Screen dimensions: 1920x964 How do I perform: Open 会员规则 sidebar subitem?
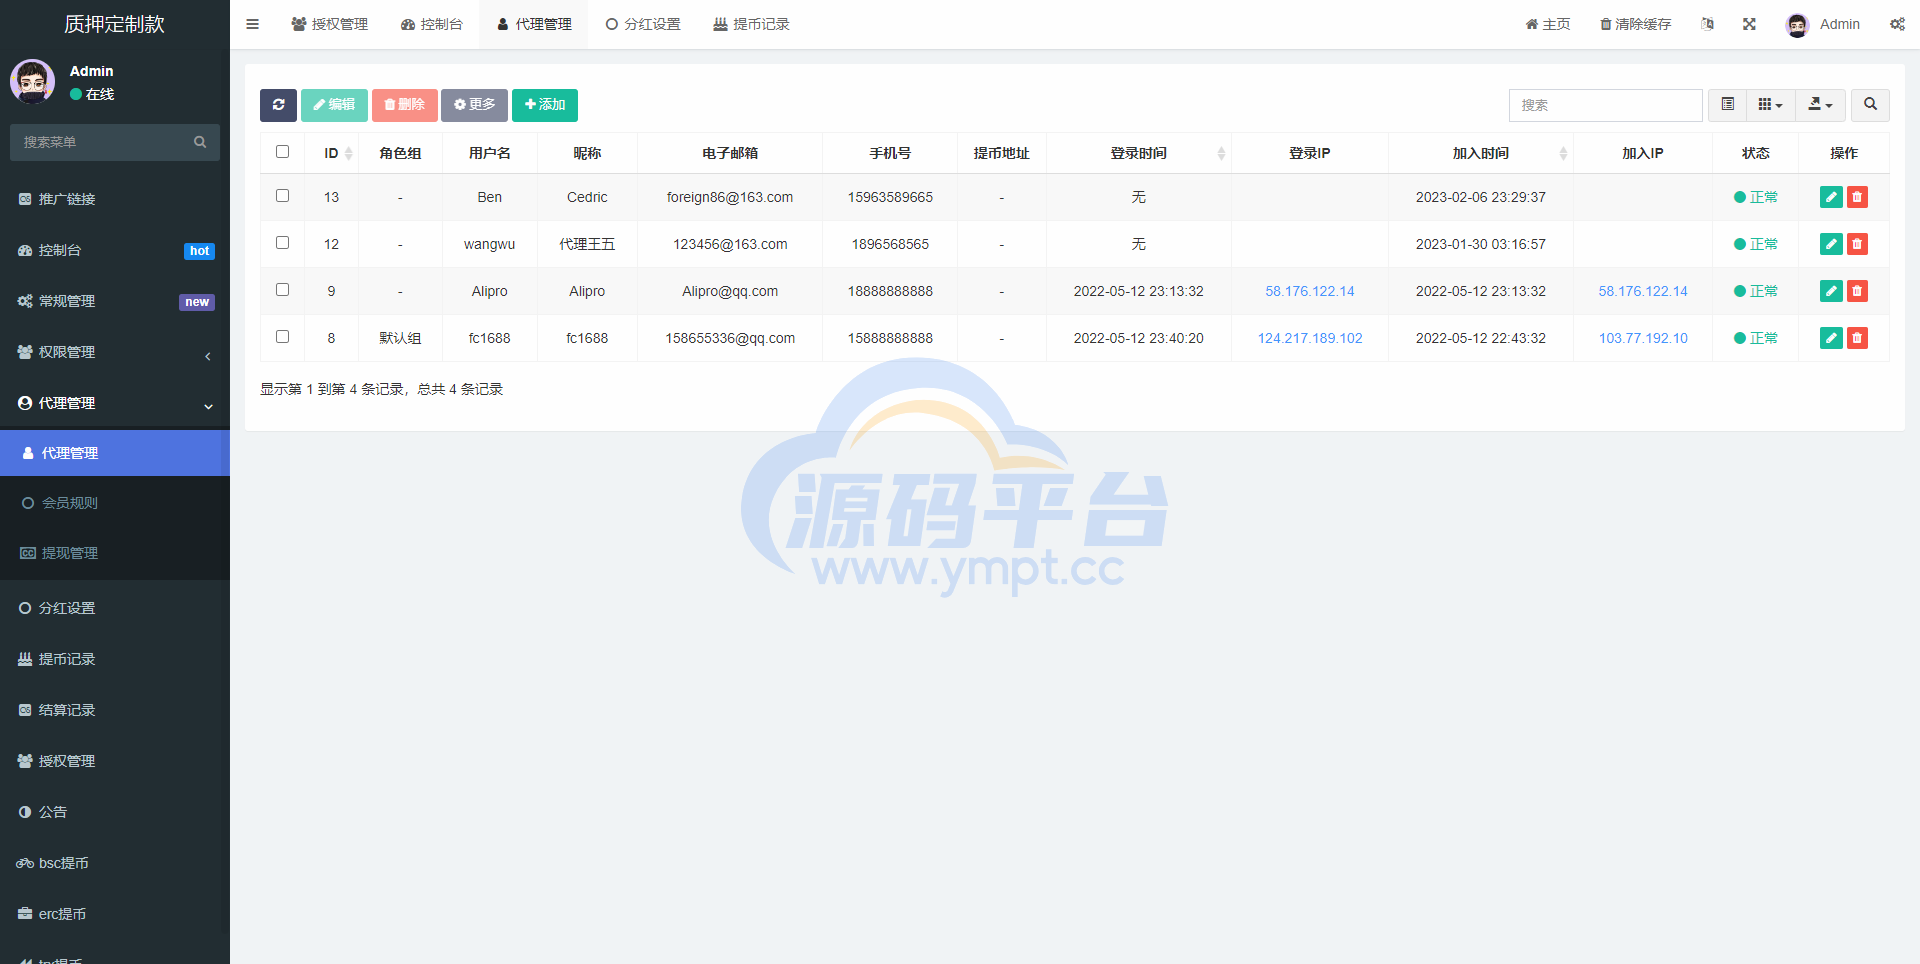[115, 503]
